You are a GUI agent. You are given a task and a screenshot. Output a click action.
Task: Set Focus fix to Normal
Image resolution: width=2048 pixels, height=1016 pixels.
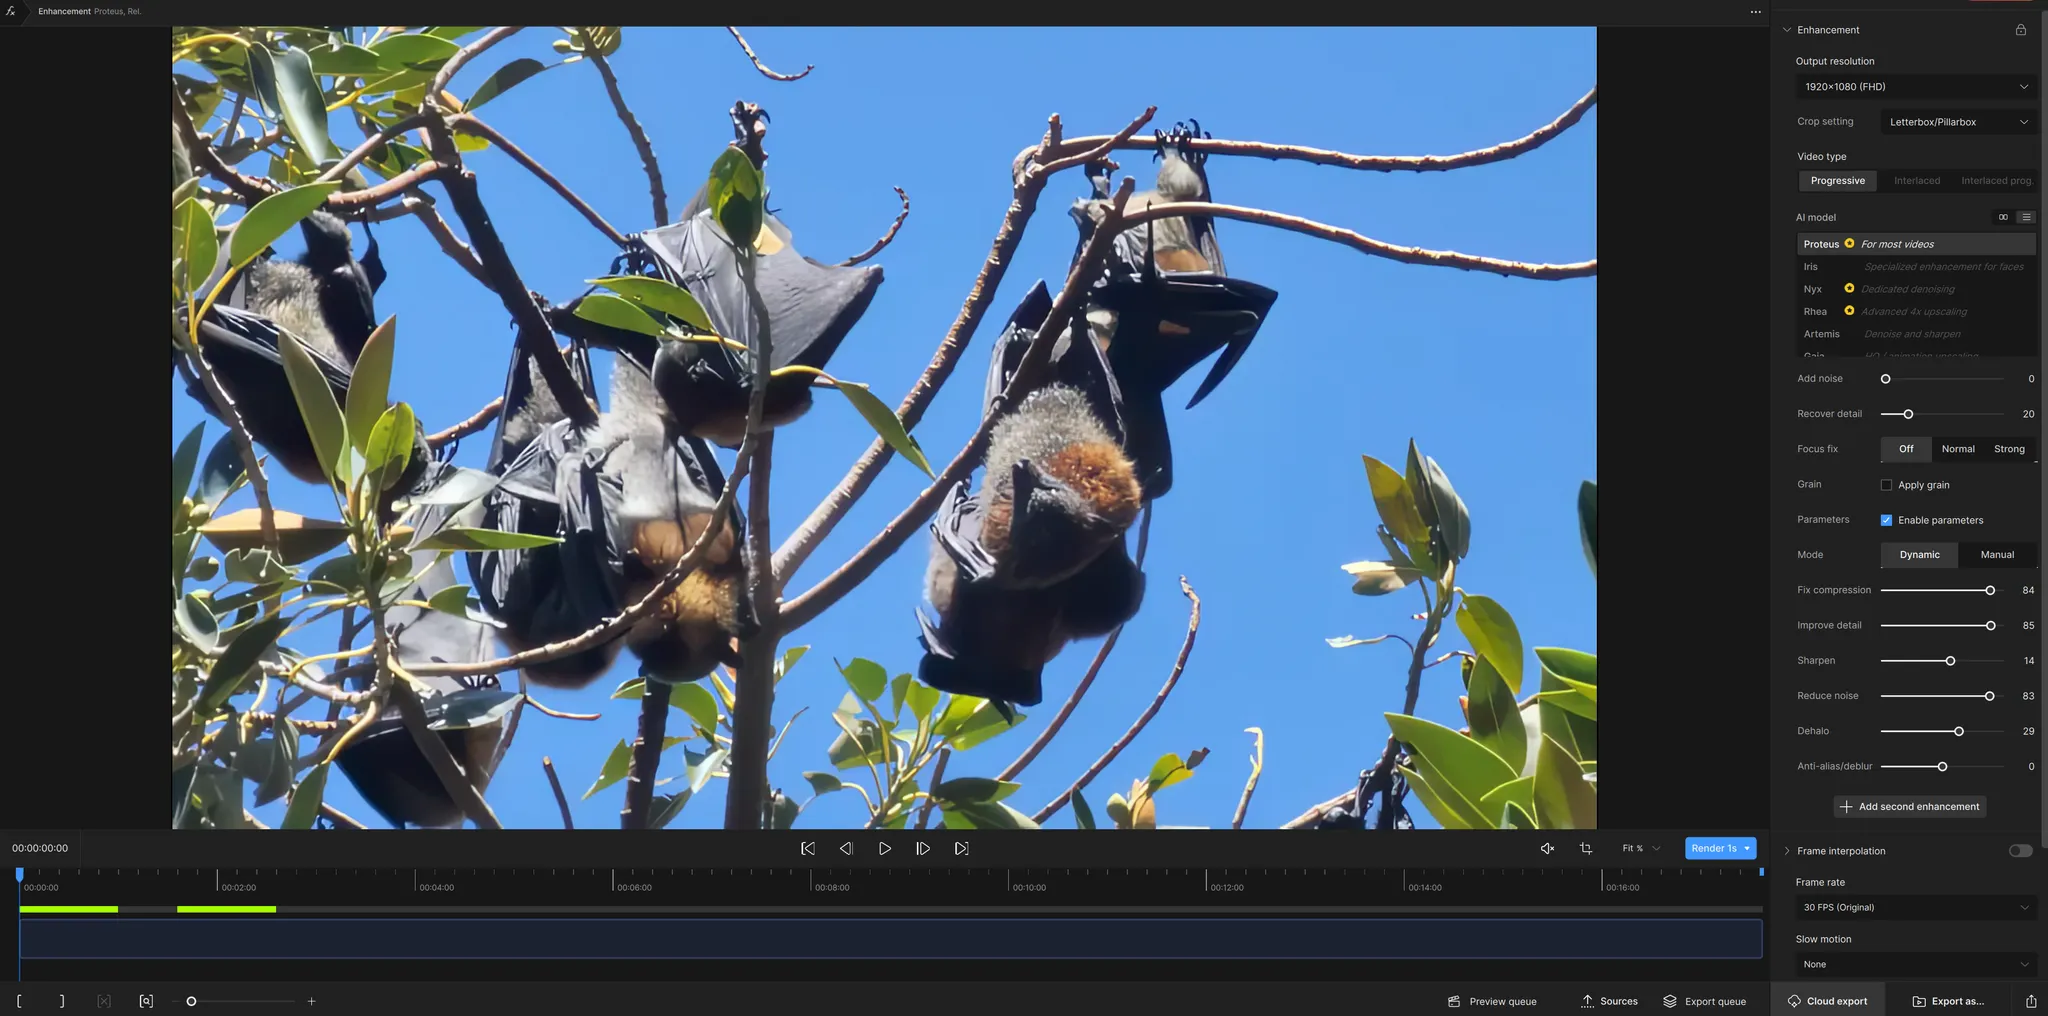(1958, 449)
